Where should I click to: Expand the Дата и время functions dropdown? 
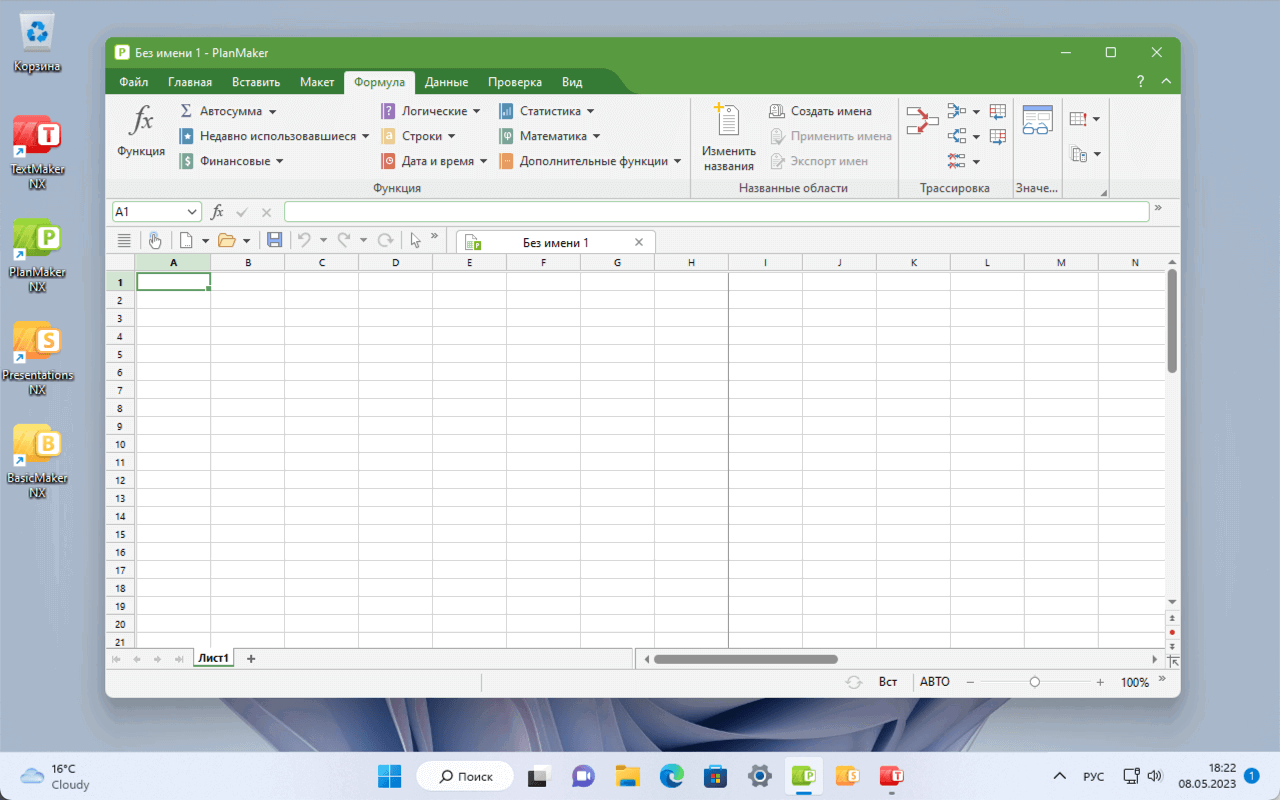point(483,161)
